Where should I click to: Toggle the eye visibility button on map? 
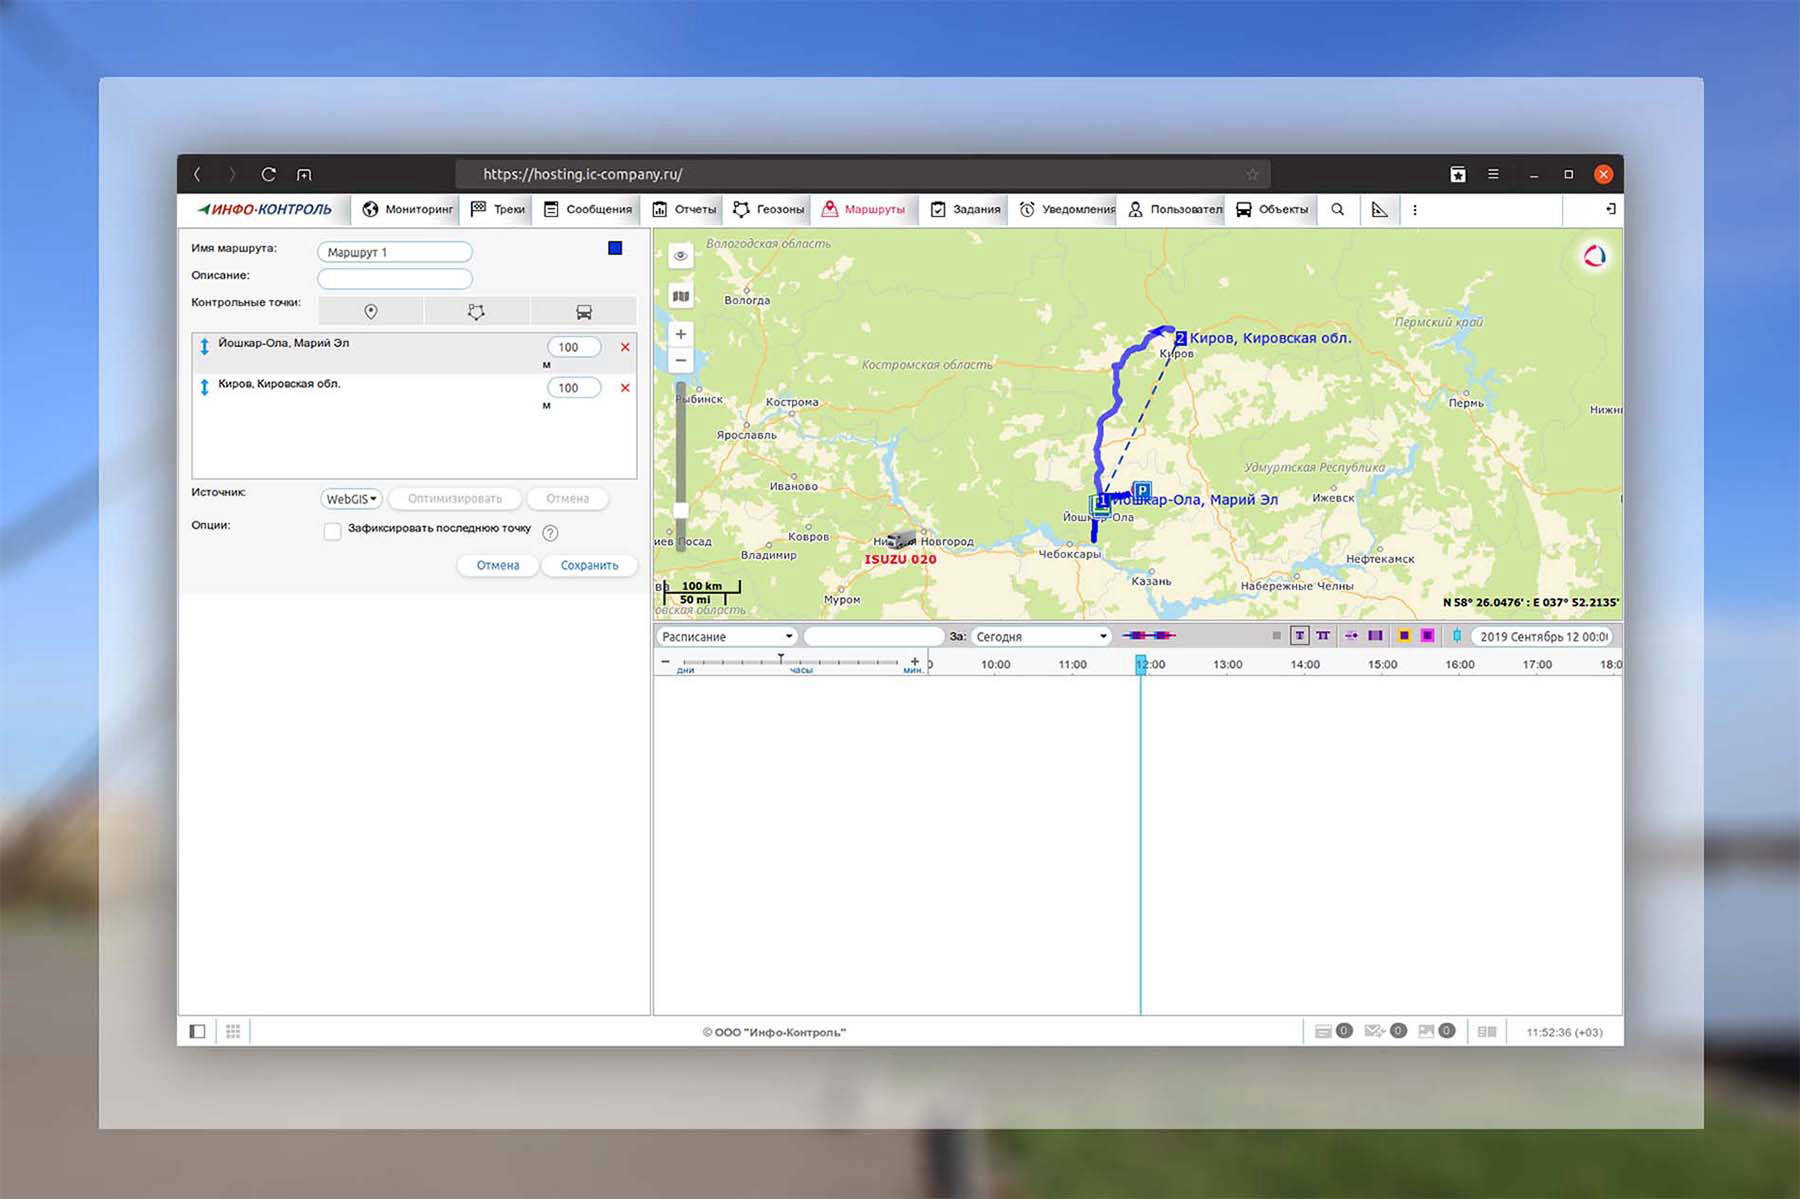tap(681, 256)
